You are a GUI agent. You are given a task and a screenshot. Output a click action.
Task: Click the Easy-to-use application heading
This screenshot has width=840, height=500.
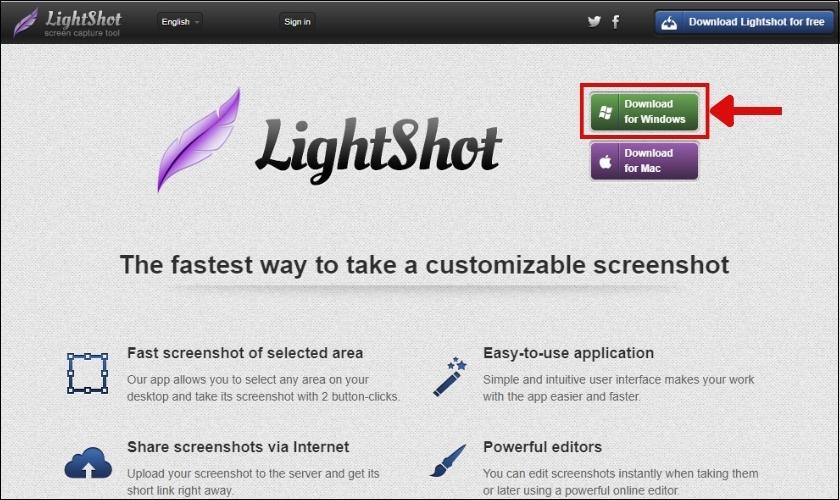[568, 353]
